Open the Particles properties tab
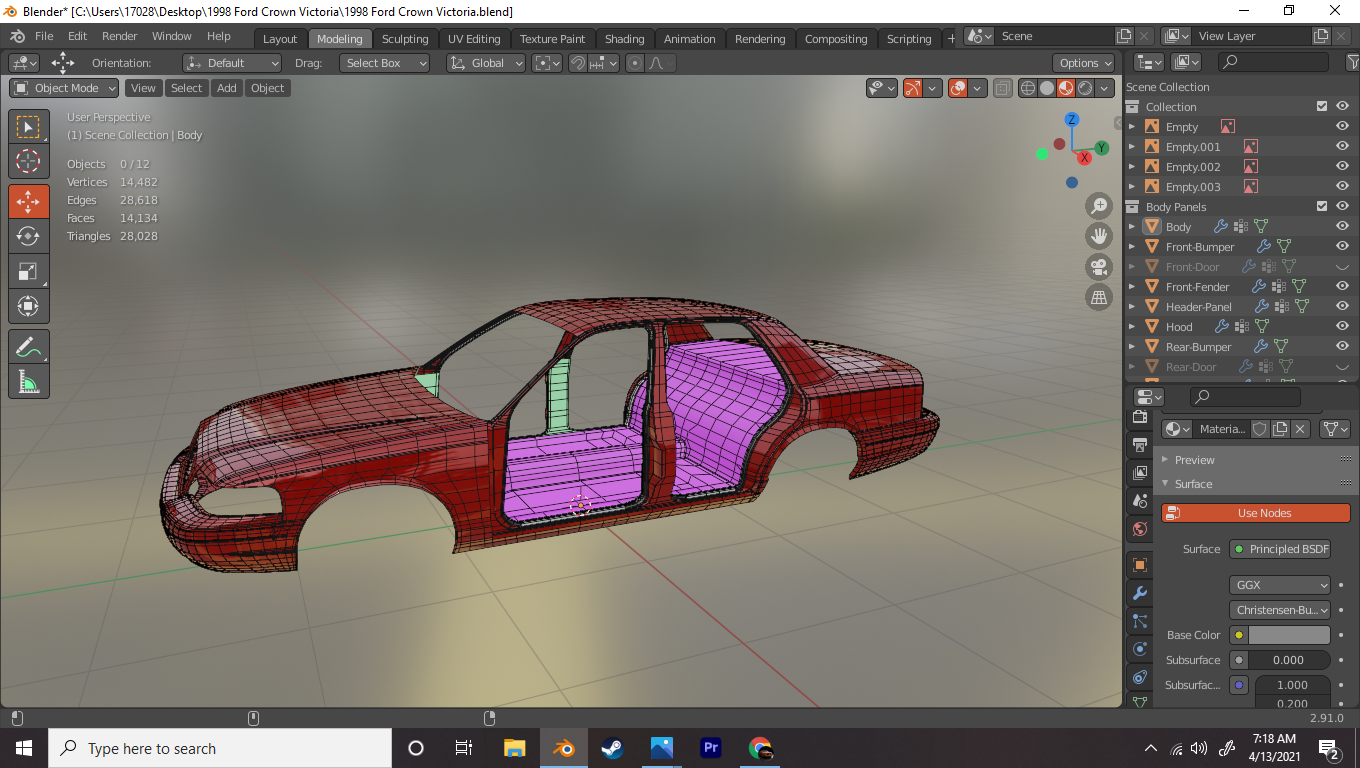Image resolution: width=1360 pixels, height=768 pixels. (x=1139, y=621)
